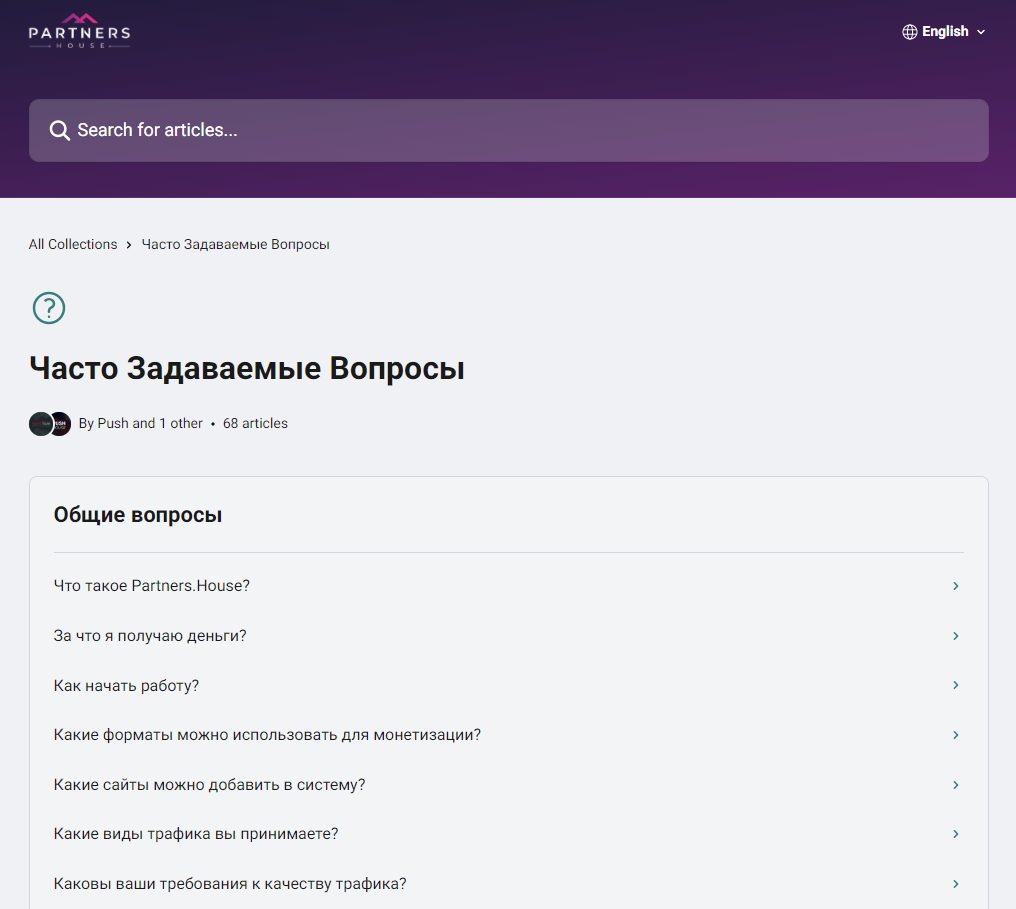Click the left dark author avatar
Viewport: 1016px width, 909px height.
(x=40, y=424)
